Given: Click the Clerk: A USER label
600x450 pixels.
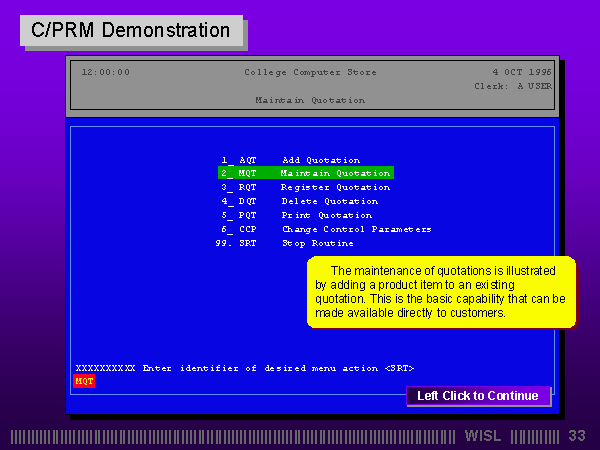Looking at the screenshot, I should point(512,86).
